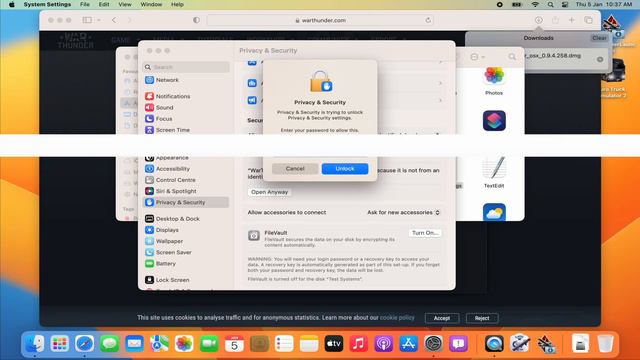Cancel the Privacy & Security unlock dialog
The width and height of the screenshot is (640, 360).
coord(295,169)
